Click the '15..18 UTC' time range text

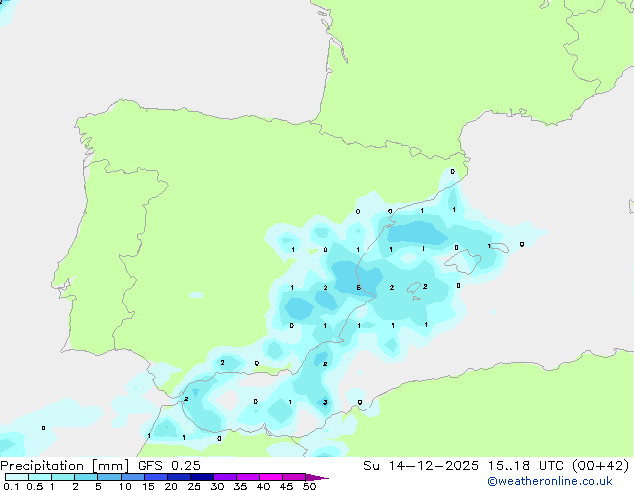[x=526, y=466]
